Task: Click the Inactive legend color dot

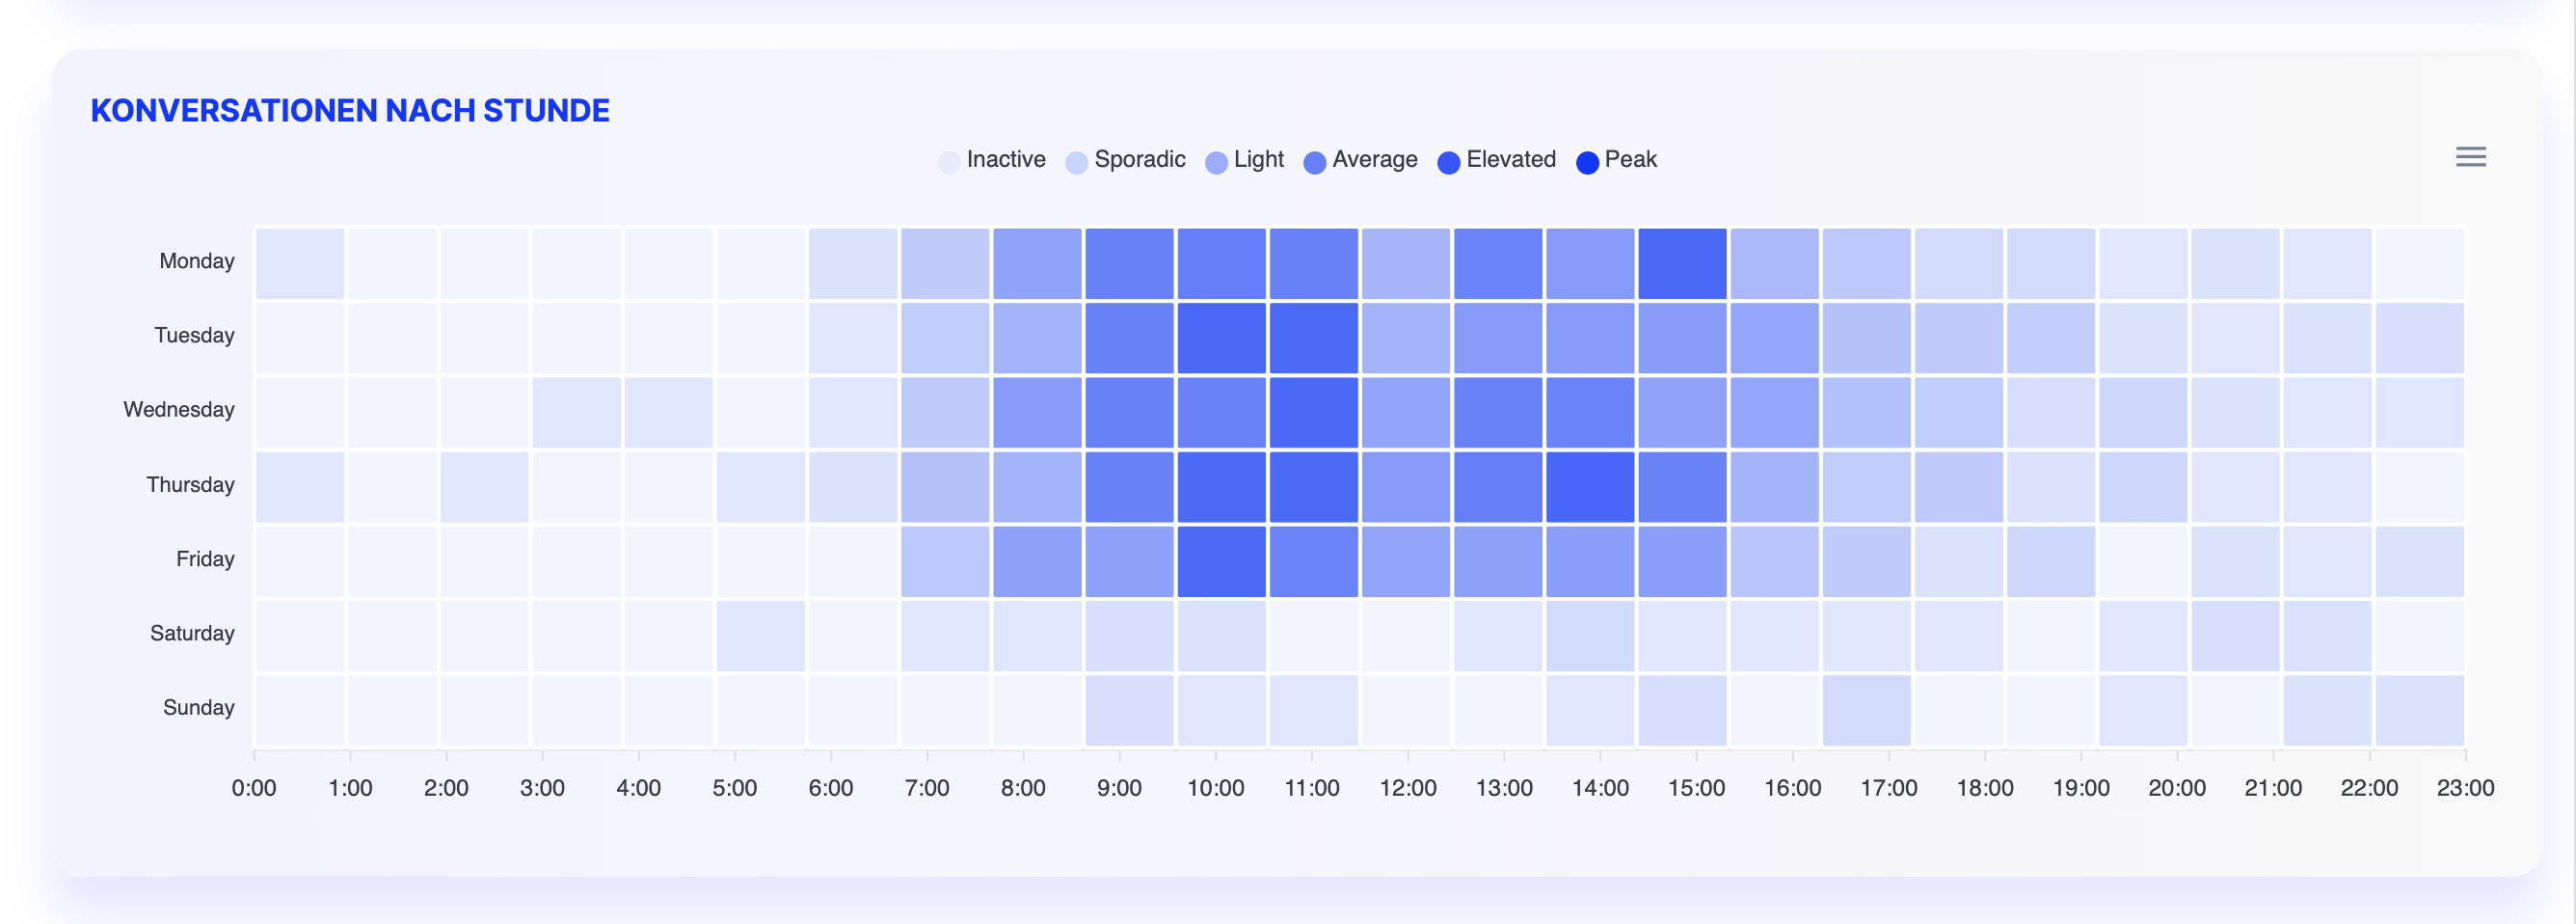Action: click(x=949, y=162)
